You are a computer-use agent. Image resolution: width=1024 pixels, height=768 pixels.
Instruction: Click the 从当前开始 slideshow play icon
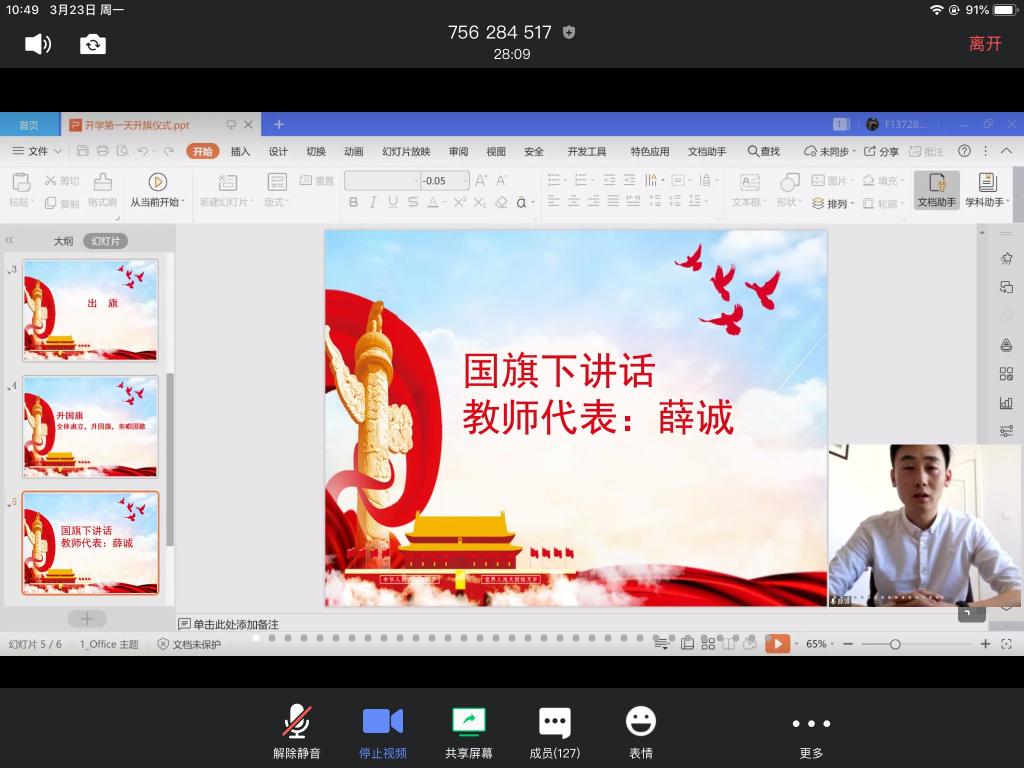tap(157, 182)
